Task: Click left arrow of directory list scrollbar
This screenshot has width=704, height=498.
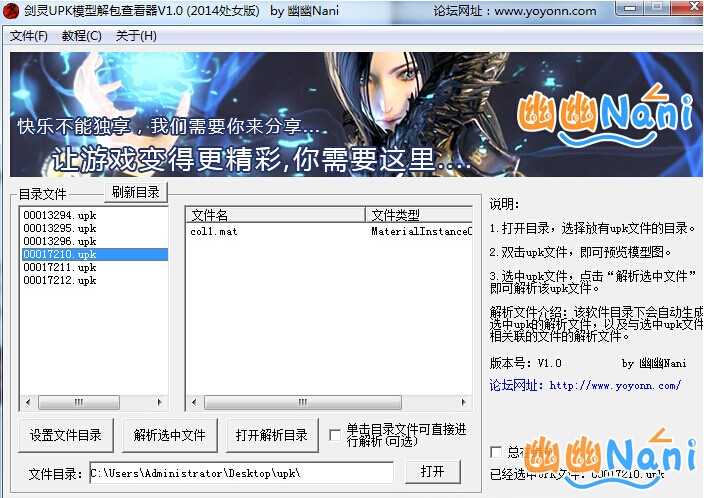Action: coord(28,402)
